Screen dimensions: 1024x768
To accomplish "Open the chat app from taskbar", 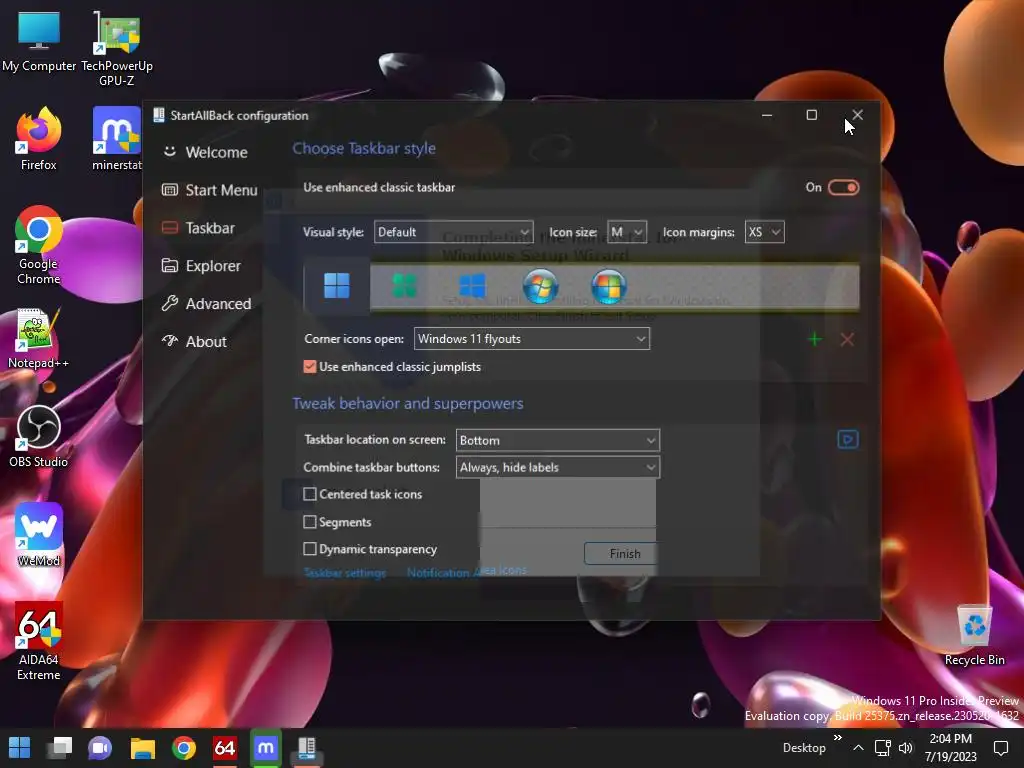I will pos(101,748).
